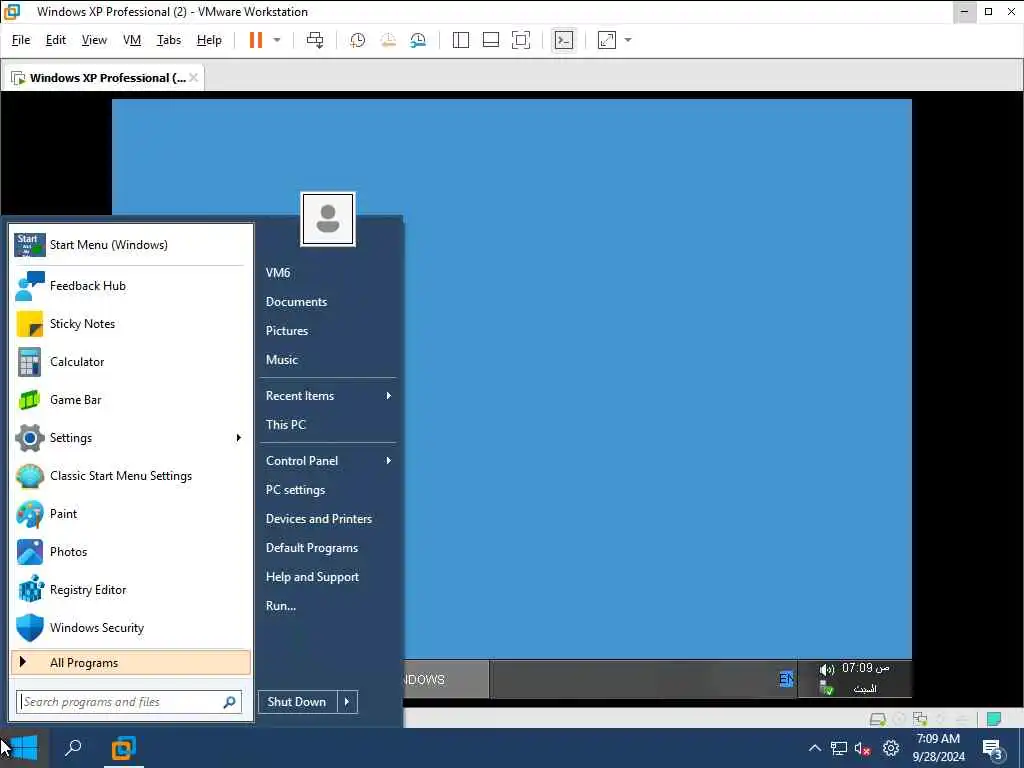Open Windows Security
1024x768 pixels.
pos(131,628)
